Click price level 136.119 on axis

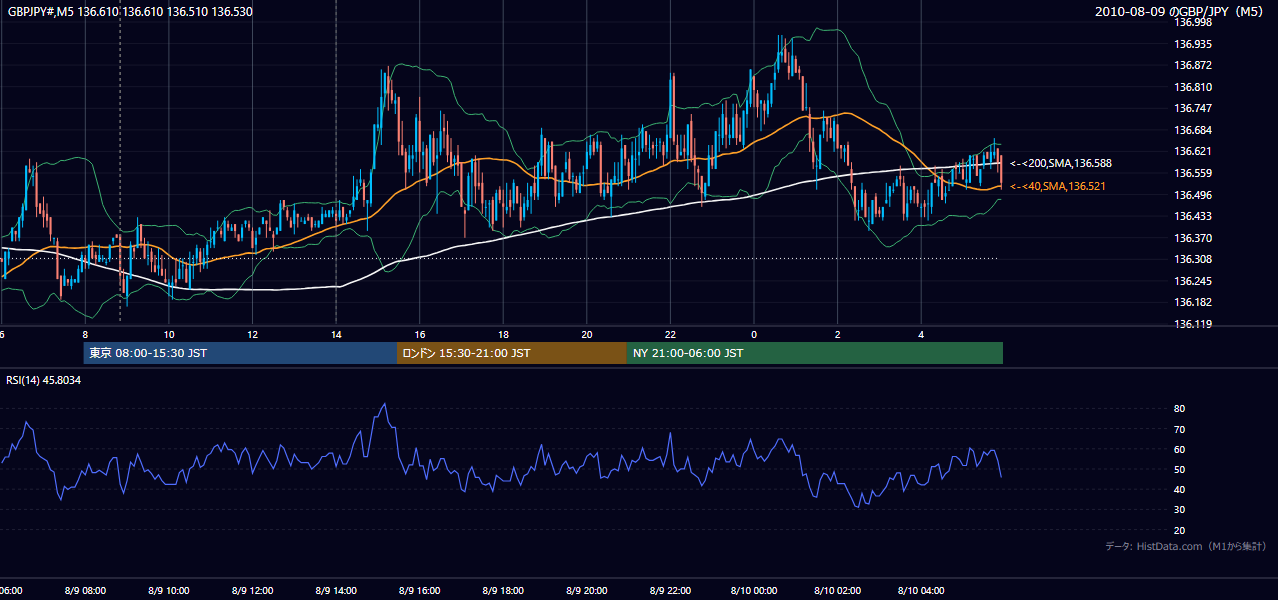pos(1193,324)
